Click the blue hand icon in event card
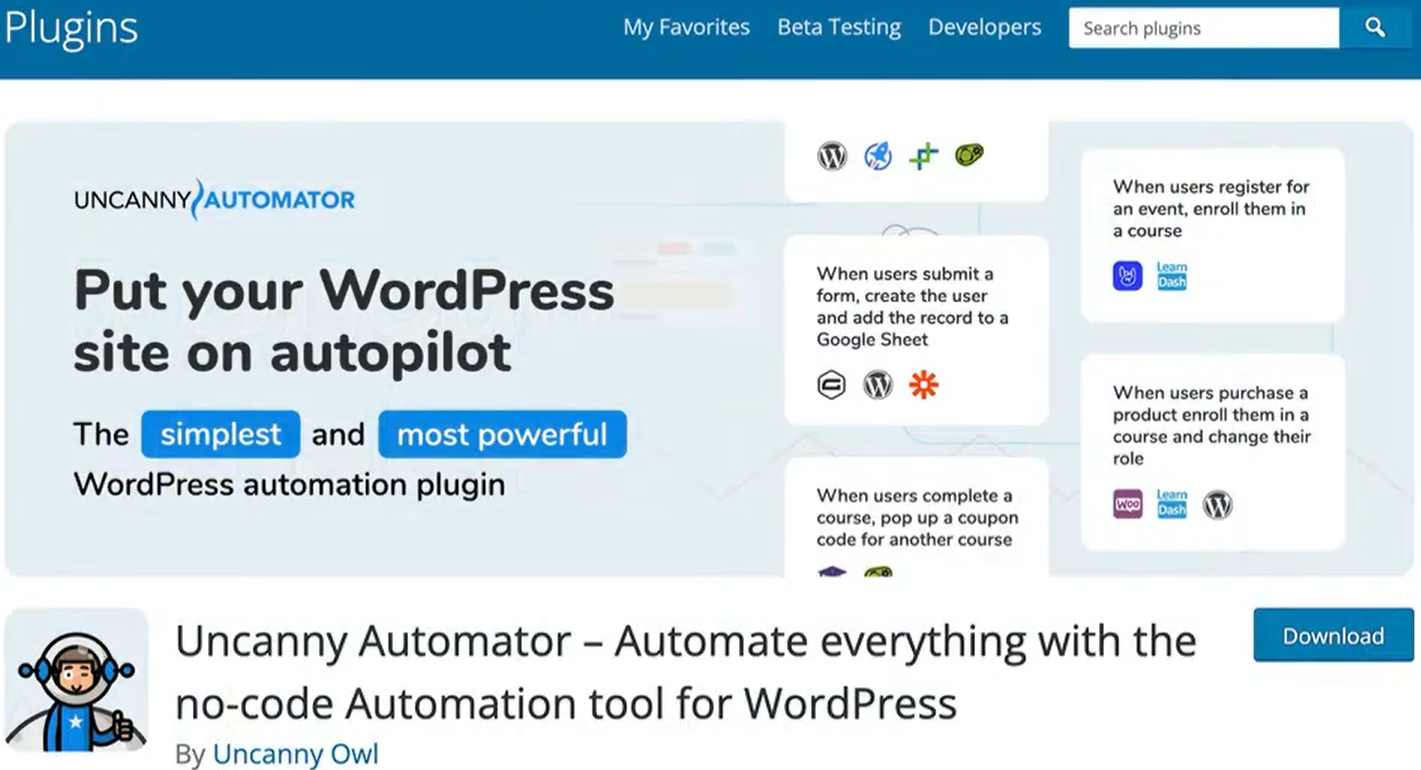The height and width of the screenshot is (770, 1421). pyautogui.click(x=1128, y=276)
